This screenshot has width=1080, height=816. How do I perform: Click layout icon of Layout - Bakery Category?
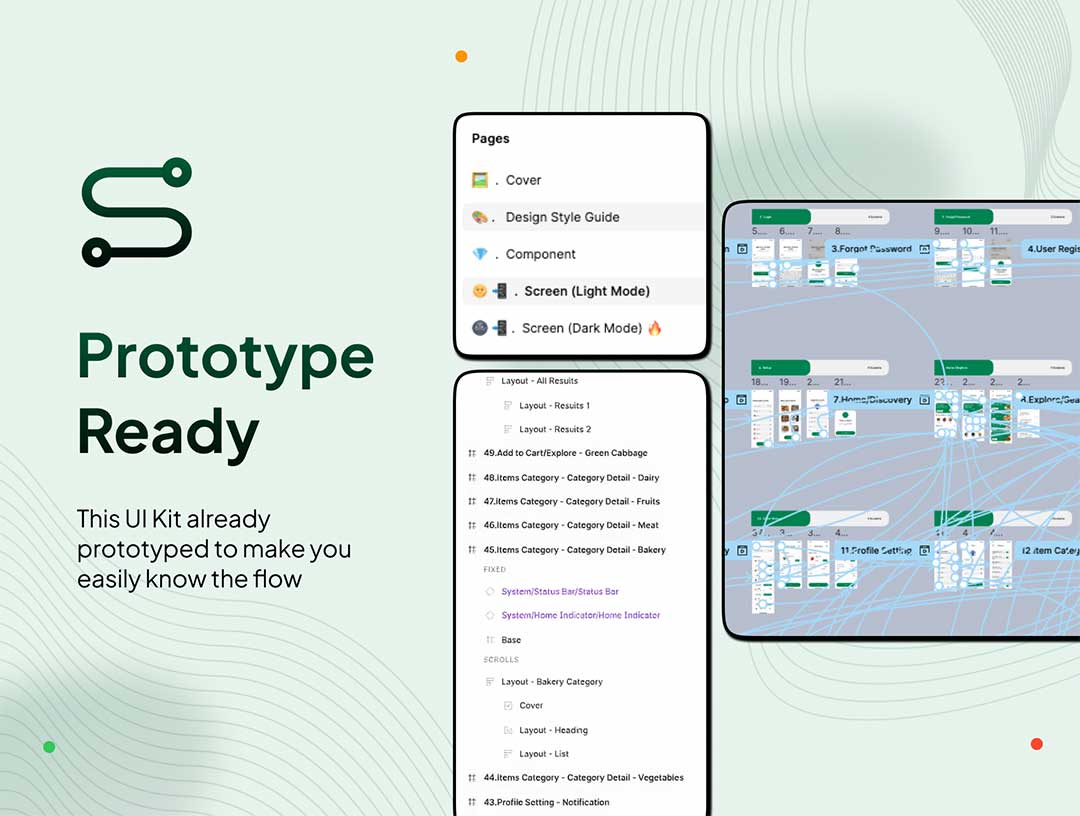pos(490,682)
